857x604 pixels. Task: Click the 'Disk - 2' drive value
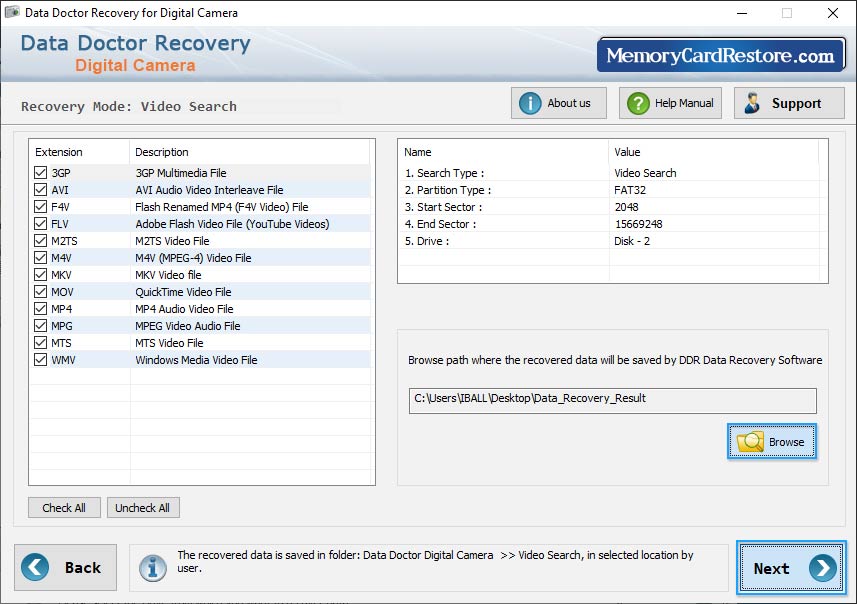632,241
